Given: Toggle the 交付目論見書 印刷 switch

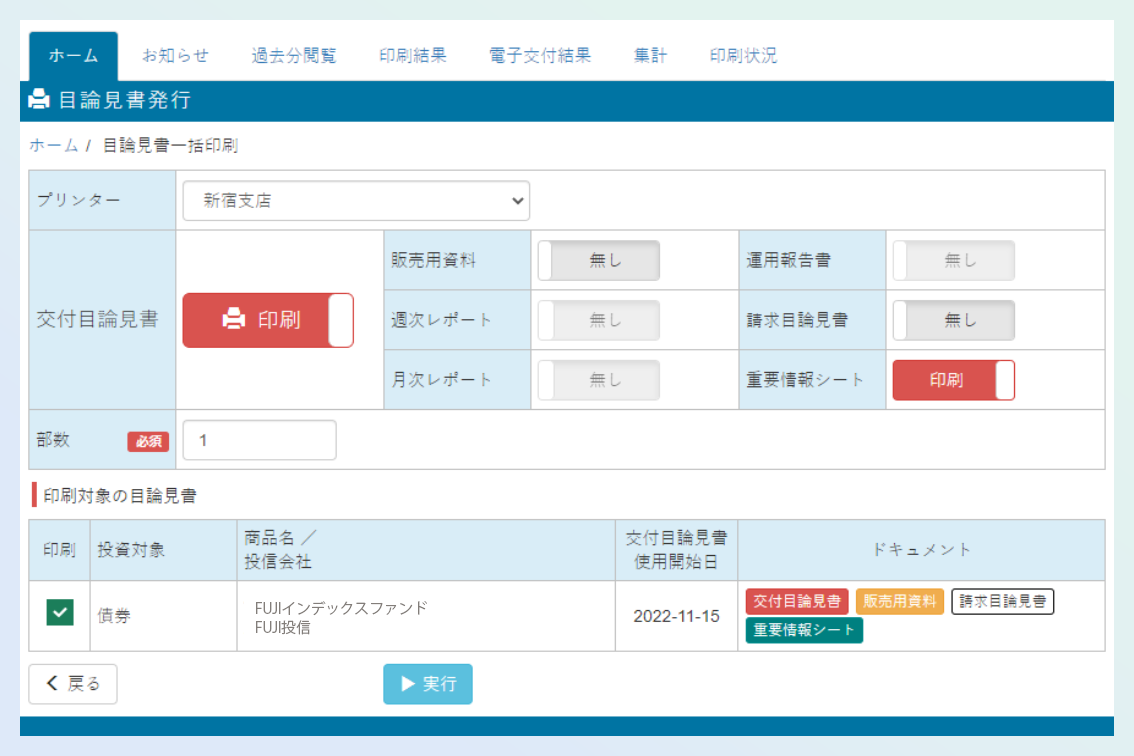Looking at the screenshot, I should [x=268, y=320].
